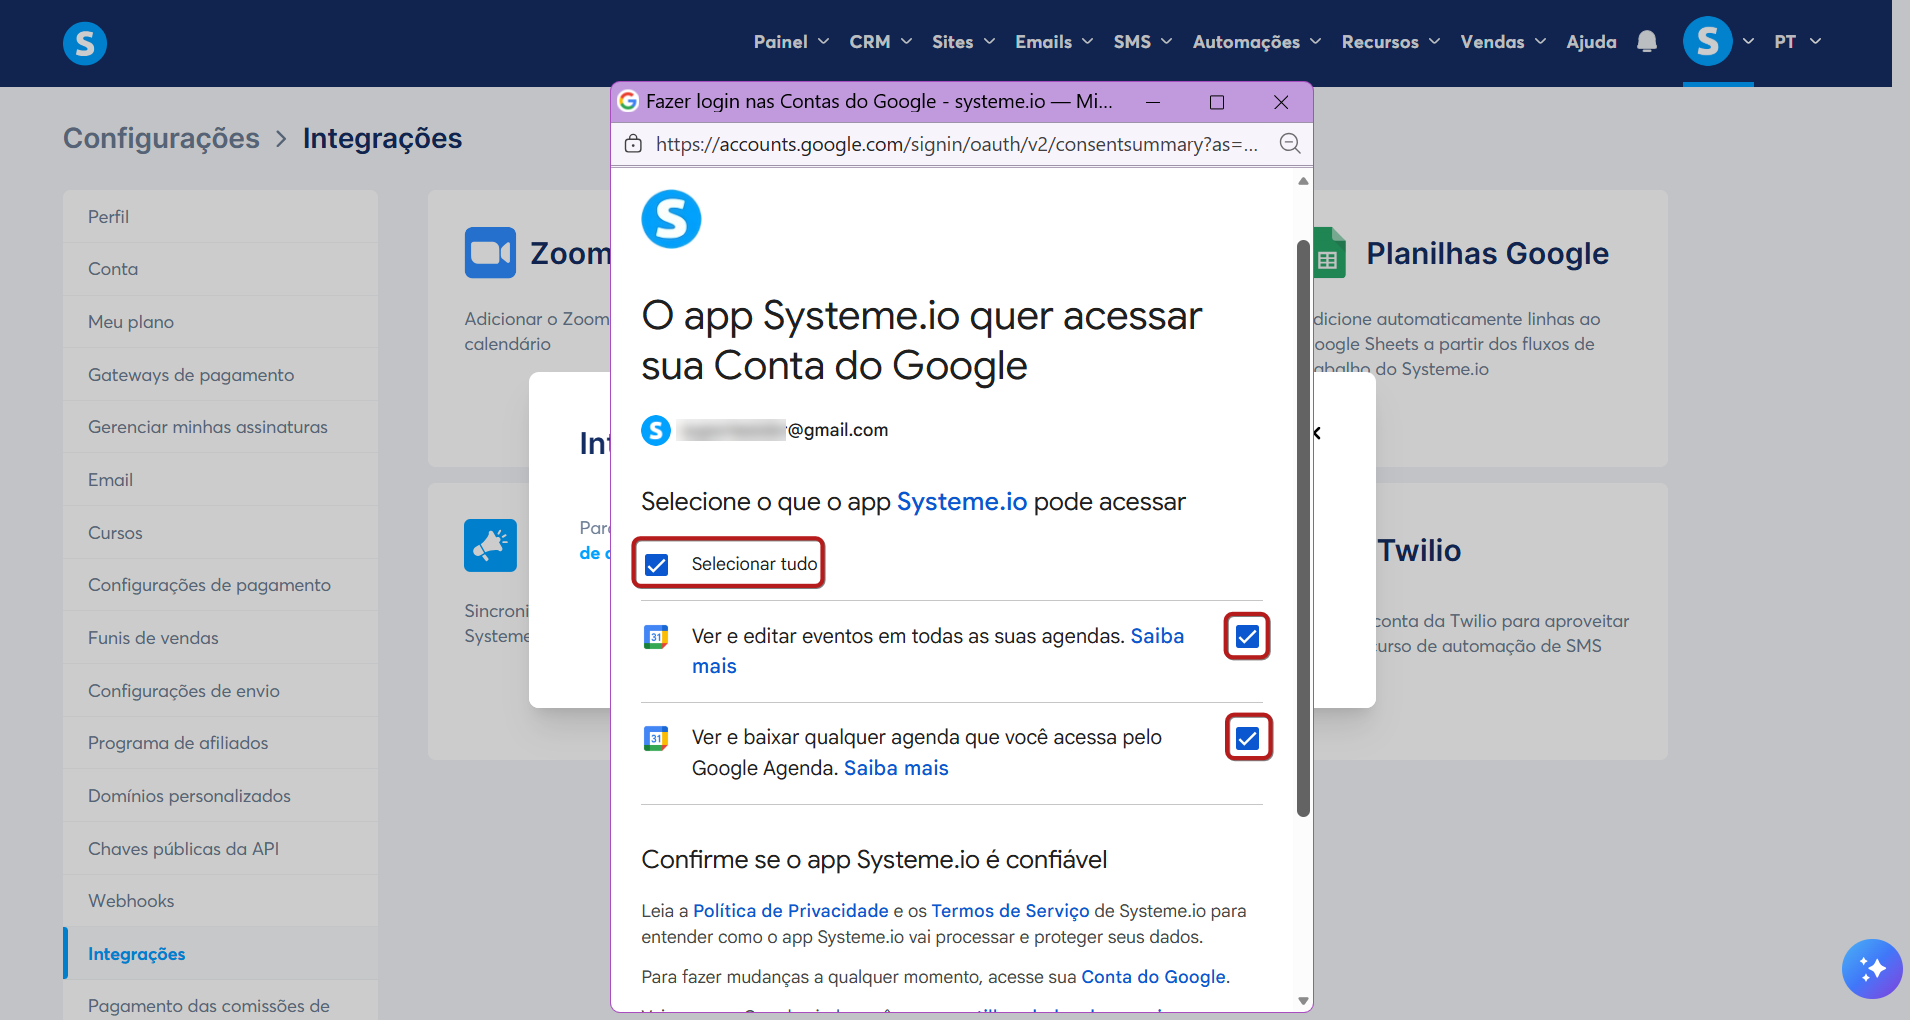Open Programa de afiliados
The height and width of the screenshot is (1020, 1910).
[220, 743]
